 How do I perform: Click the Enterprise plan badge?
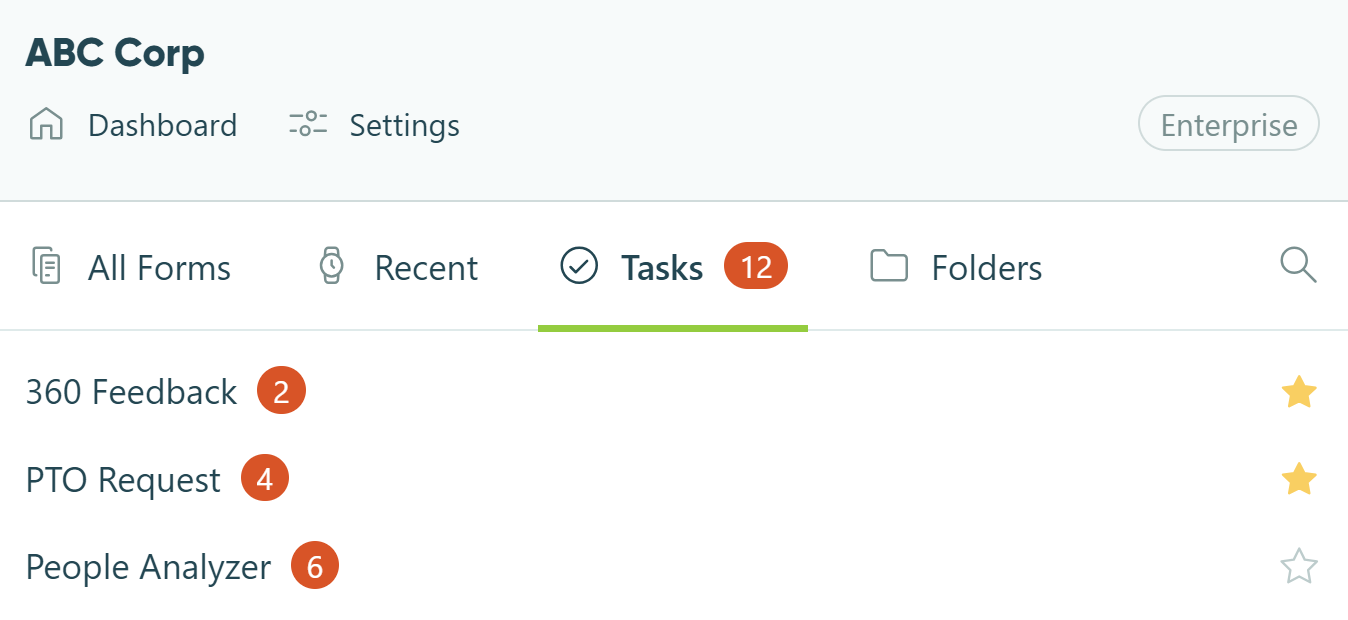1228,123
